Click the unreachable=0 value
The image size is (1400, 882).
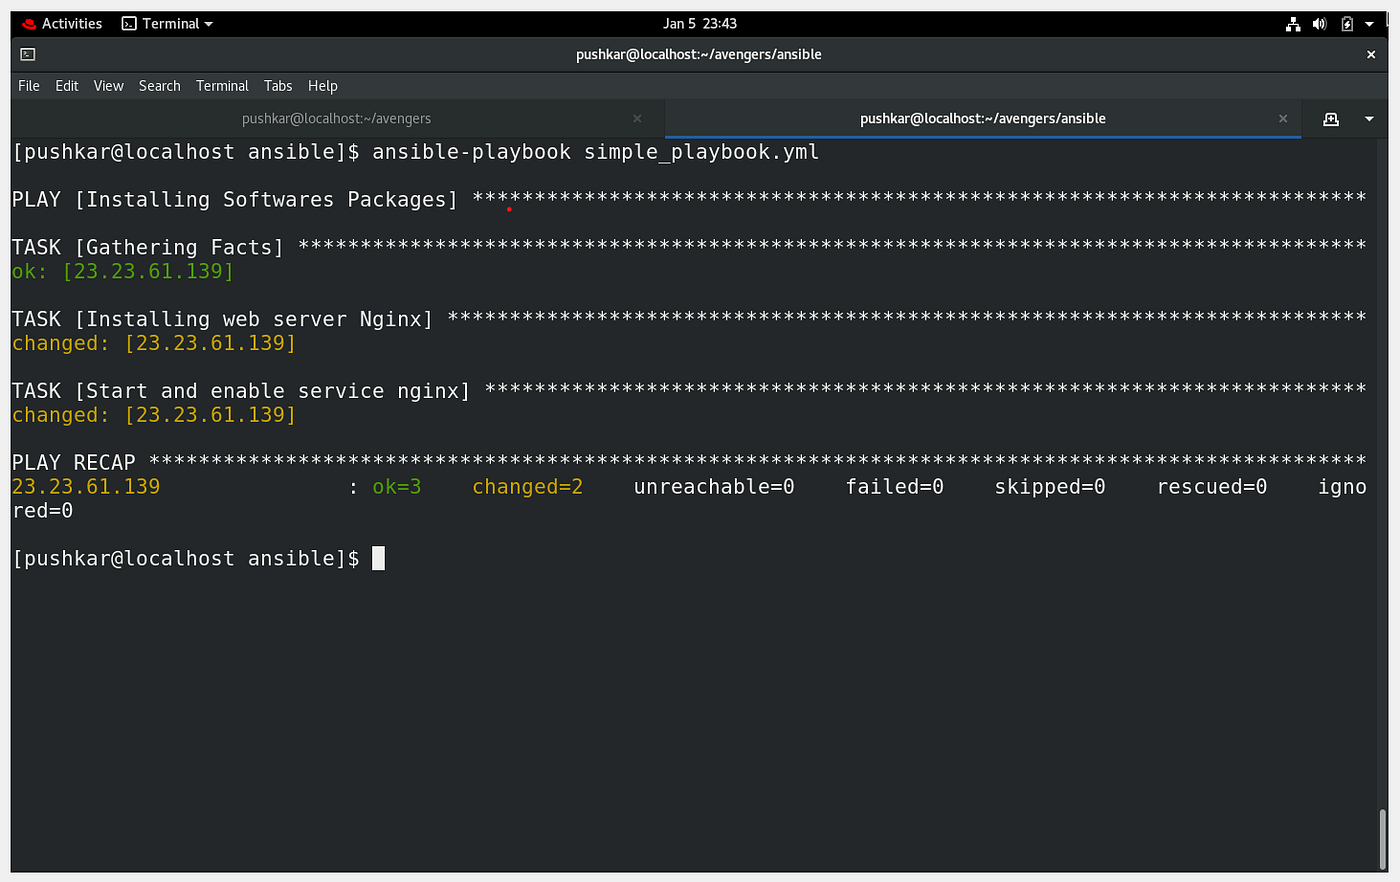click(x=714, y=487)
